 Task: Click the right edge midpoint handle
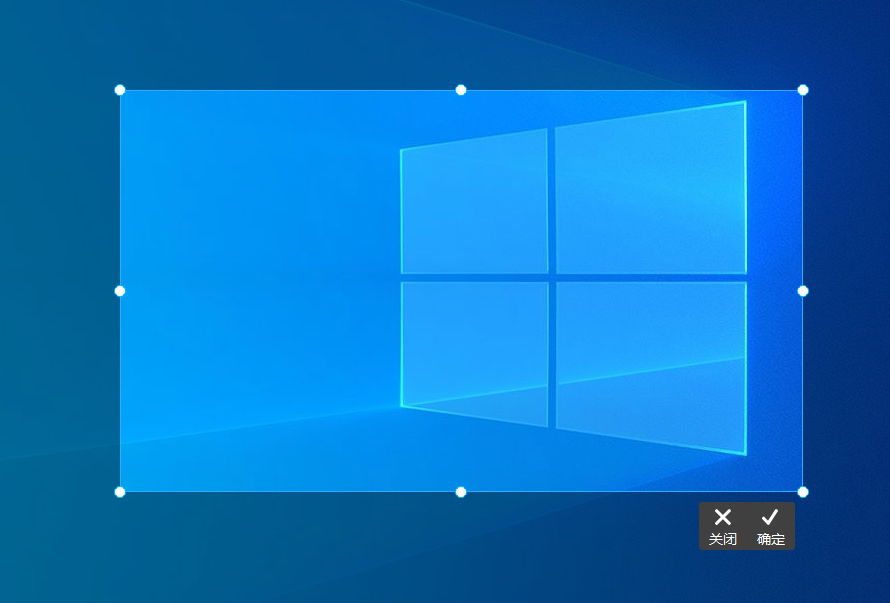(x=803, y=291)
